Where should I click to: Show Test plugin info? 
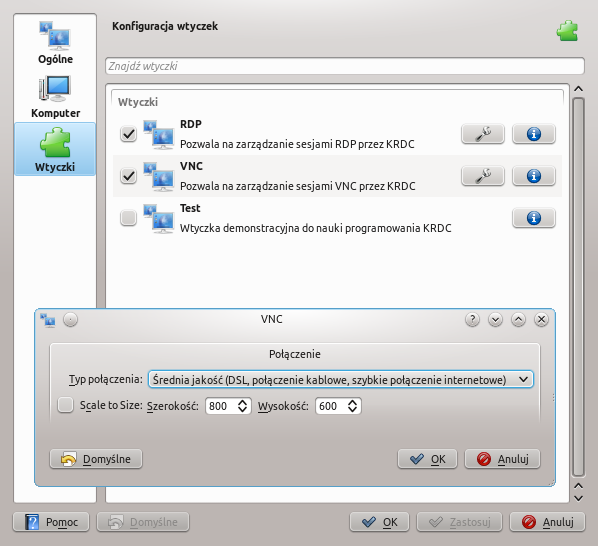coord(534,218)
